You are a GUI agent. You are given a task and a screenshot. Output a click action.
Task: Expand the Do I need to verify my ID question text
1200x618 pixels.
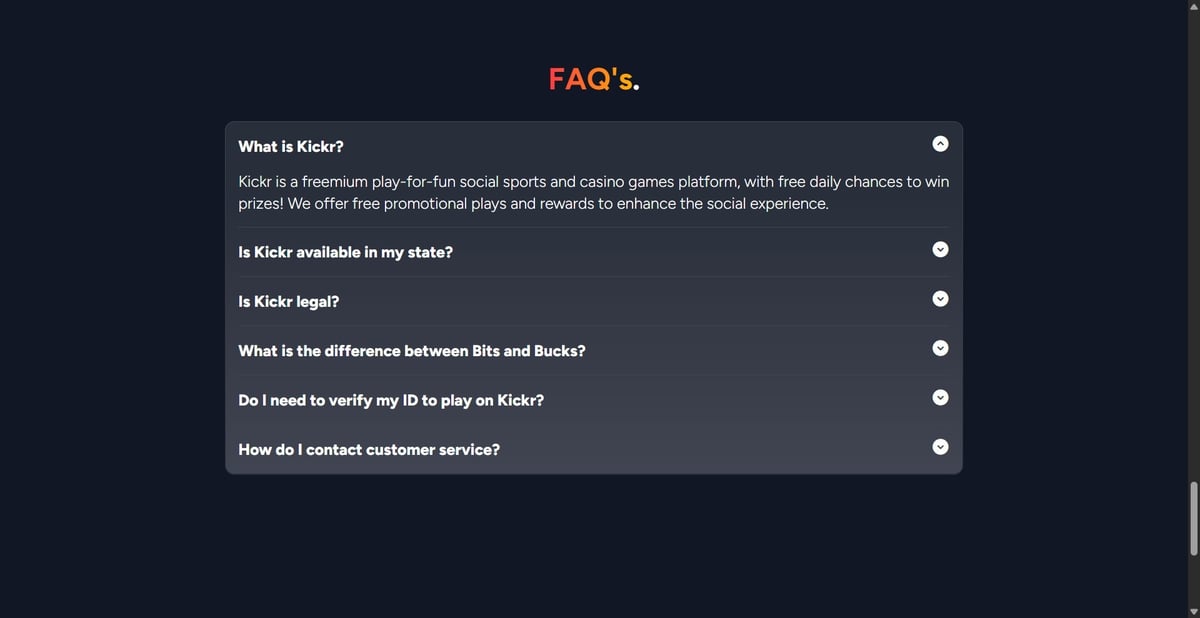[x=391, y=400]
